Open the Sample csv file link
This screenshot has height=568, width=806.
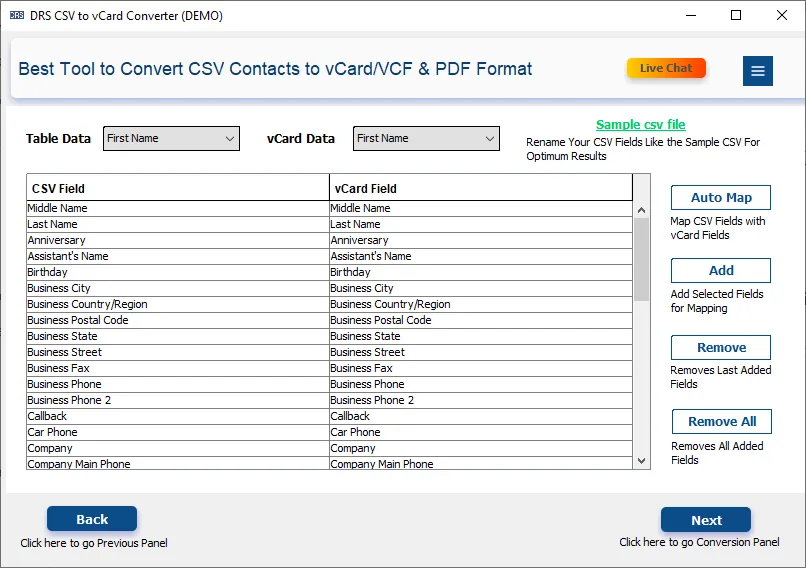(x=640, y=124)
